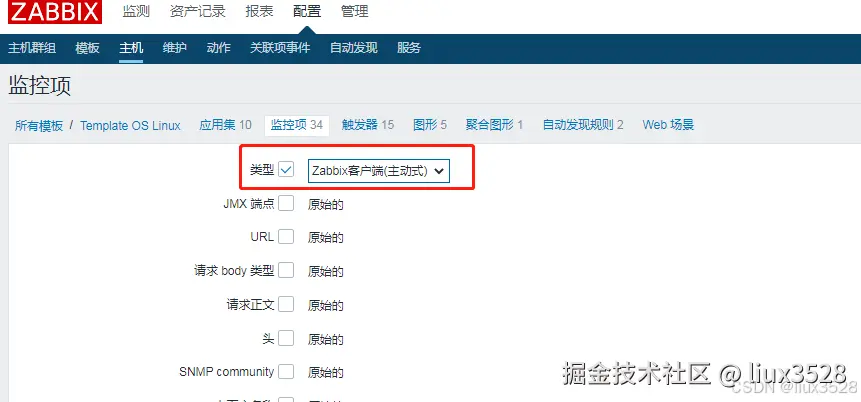861x402 pixels.
Task: Open the 管理 top menu
Action: [355, 12]
